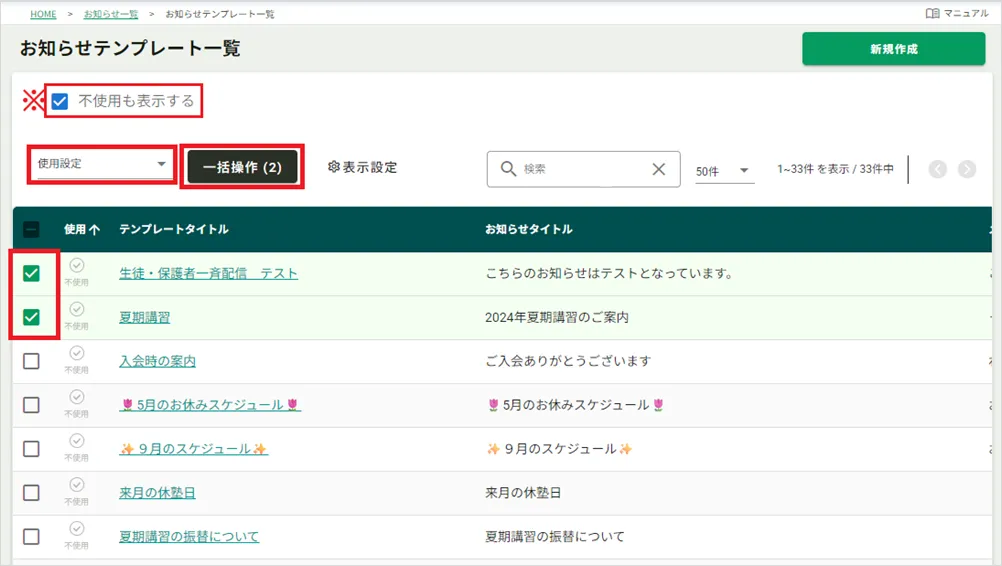Image resolution: width=1002 pixels, height=566 pixels.
Task: Open the 使用設定 dropdown
Action: coord(102,164)
